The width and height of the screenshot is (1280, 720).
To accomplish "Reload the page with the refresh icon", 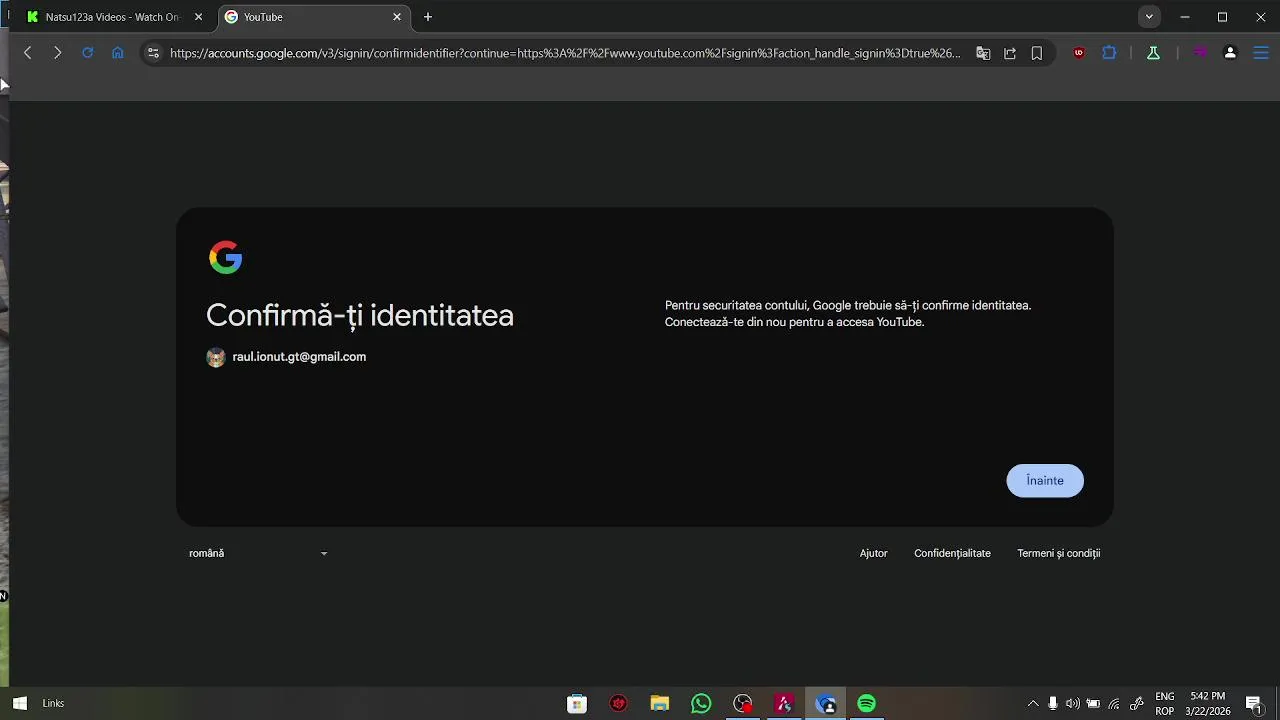I will point(87,53).
